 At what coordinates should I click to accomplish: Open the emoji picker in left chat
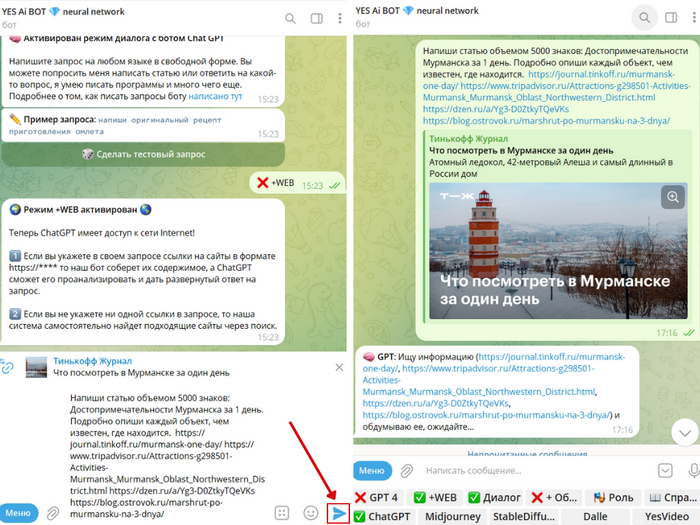pos(311,513)
